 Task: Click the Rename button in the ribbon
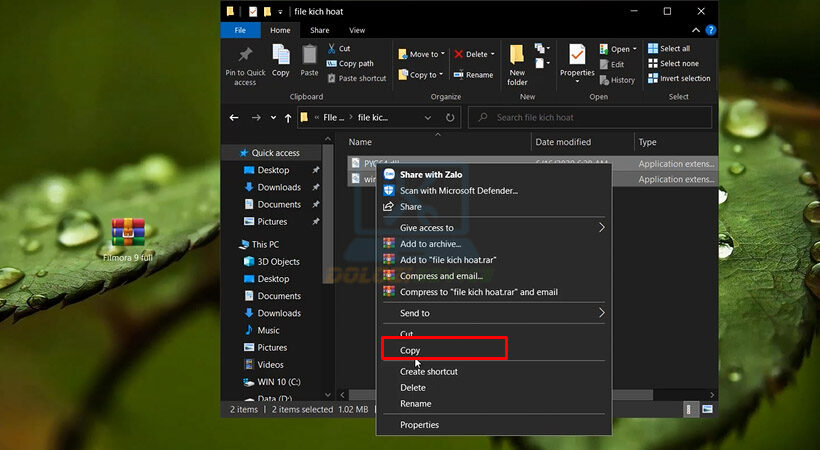coord(473,75)
